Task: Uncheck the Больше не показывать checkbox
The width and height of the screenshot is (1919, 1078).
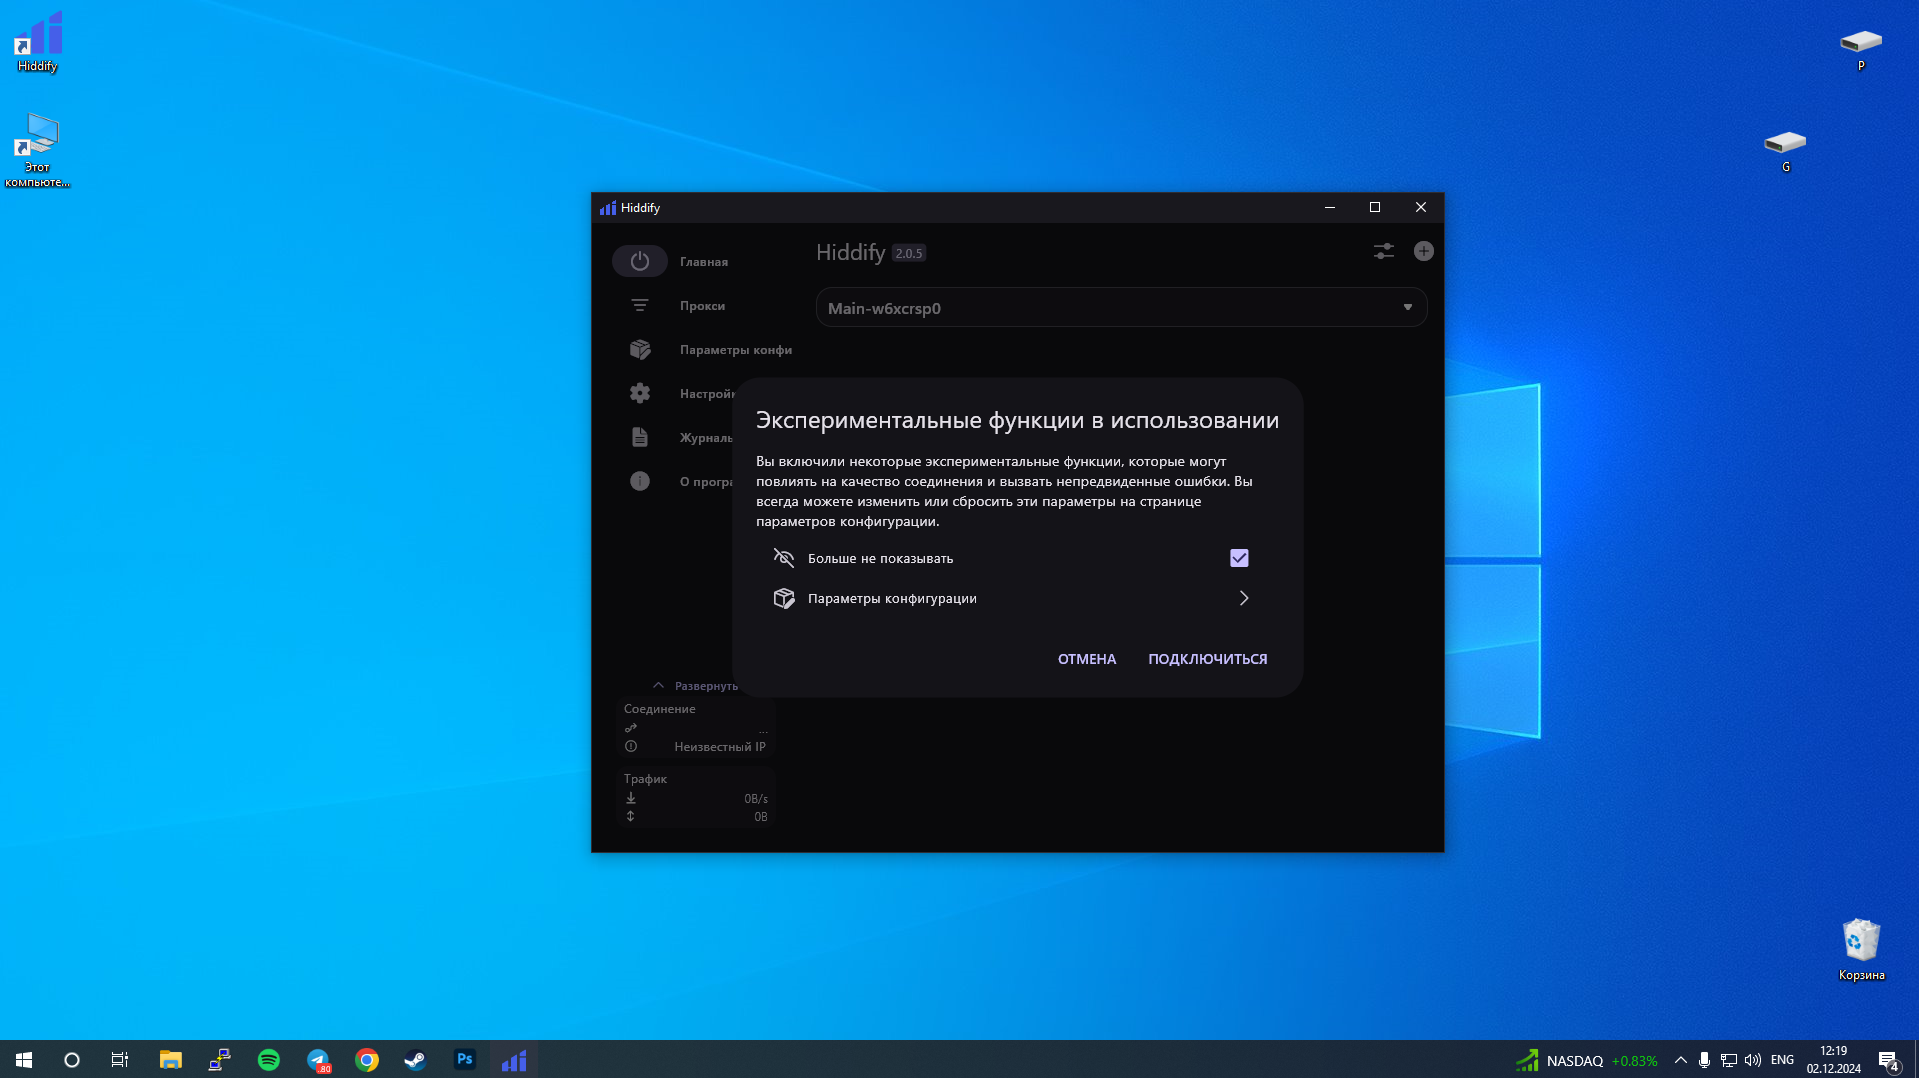Action: click(x=1239, y=558)
